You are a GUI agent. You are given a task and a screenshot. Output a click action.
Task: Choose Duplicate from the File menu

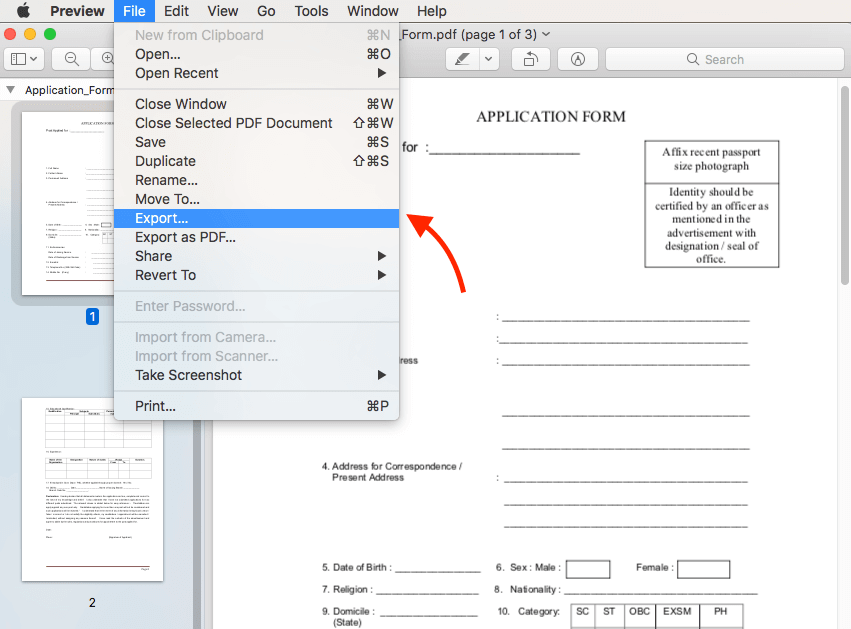click(256, 161)
